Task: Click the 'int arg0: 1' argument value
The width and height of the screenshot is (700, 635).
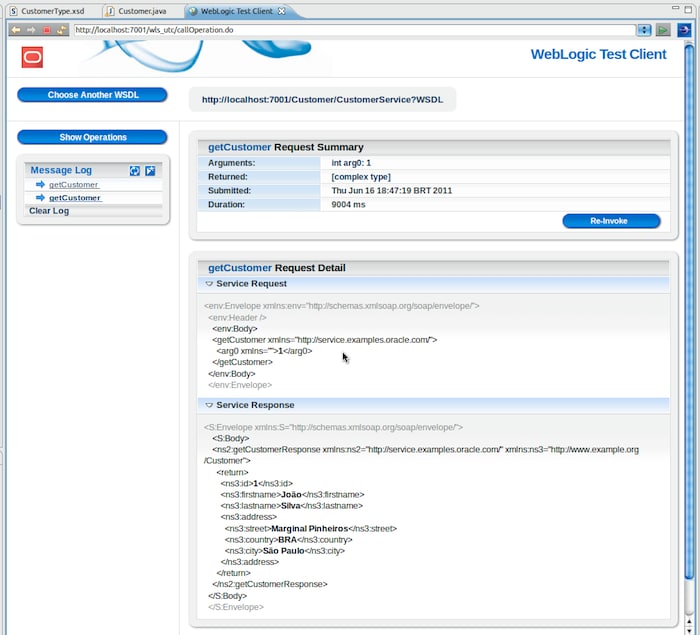Action: [x=351, y=163]
